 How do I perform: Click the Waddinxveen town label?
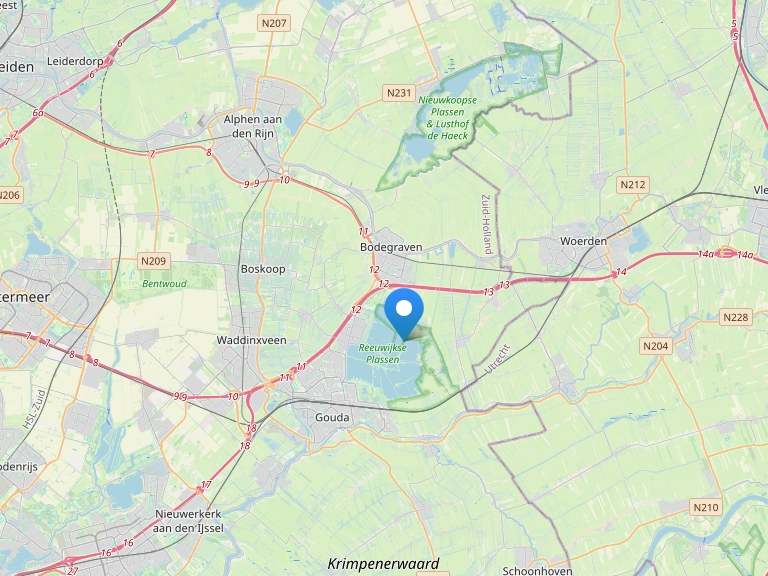tap(251, 340)
